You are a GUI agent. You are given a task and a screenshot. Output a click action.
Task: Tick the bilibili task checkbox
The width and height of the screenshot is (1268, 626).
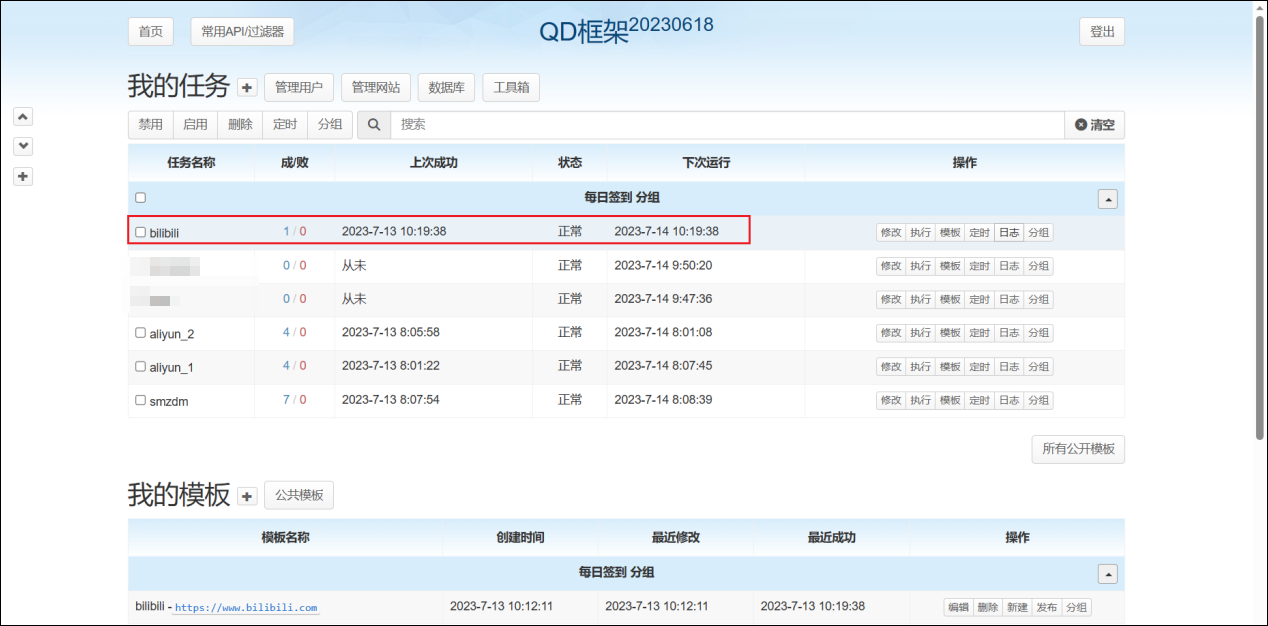coord(140,232)
